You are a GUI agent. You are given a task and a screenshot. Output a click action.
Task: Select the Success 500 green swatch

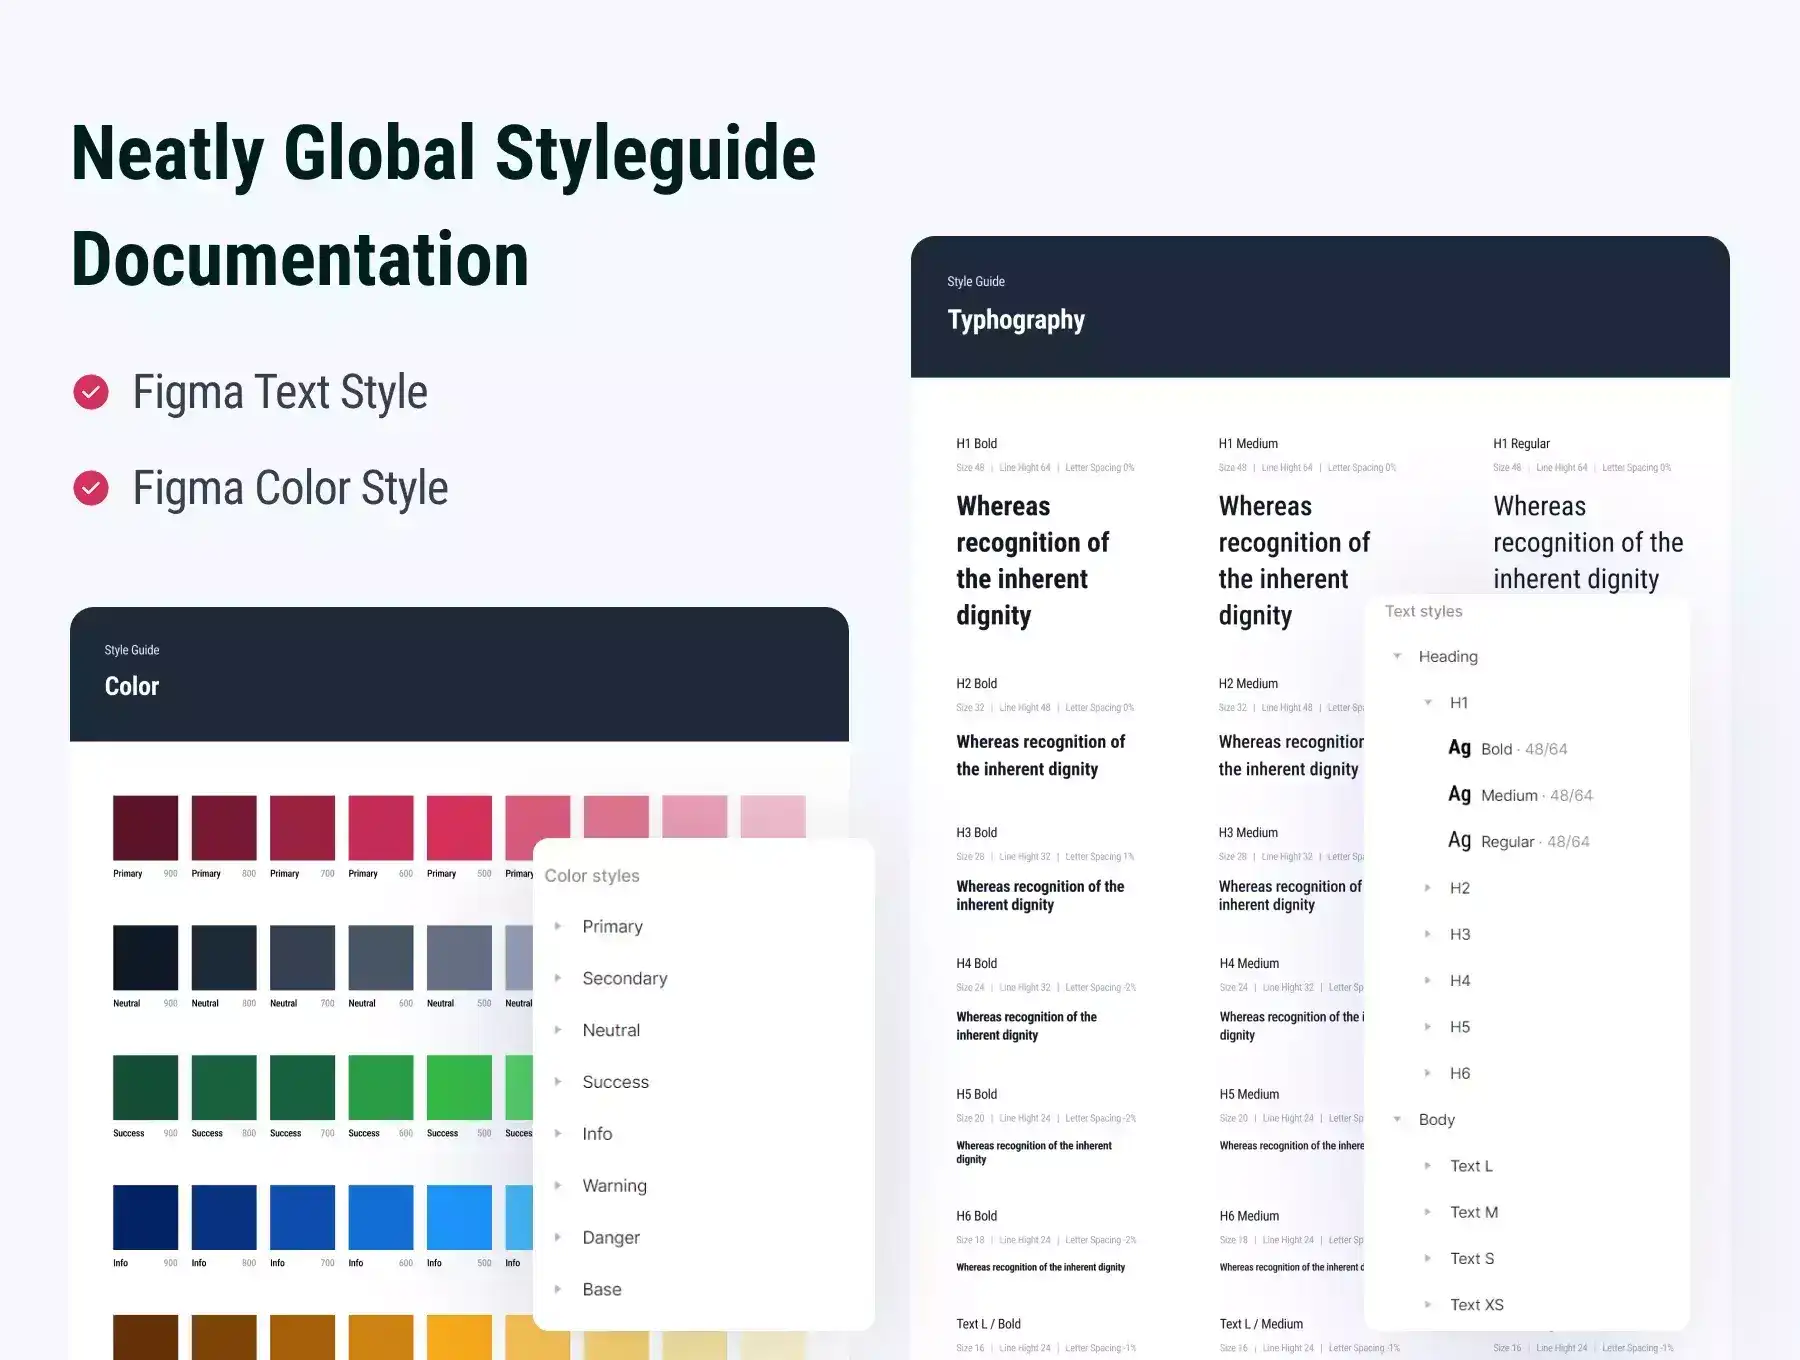(459, 1087)
